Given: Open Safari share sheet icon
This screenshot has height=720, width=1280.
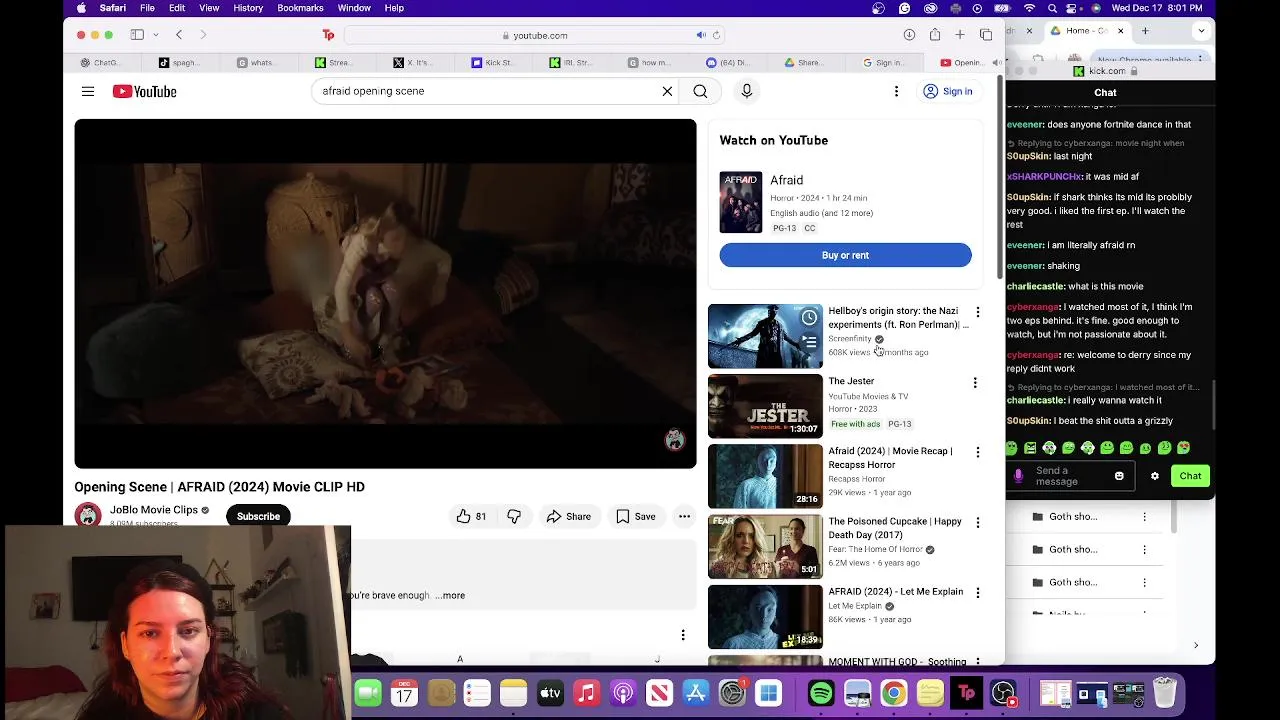Looking at the screenshot, I should 935,35.
